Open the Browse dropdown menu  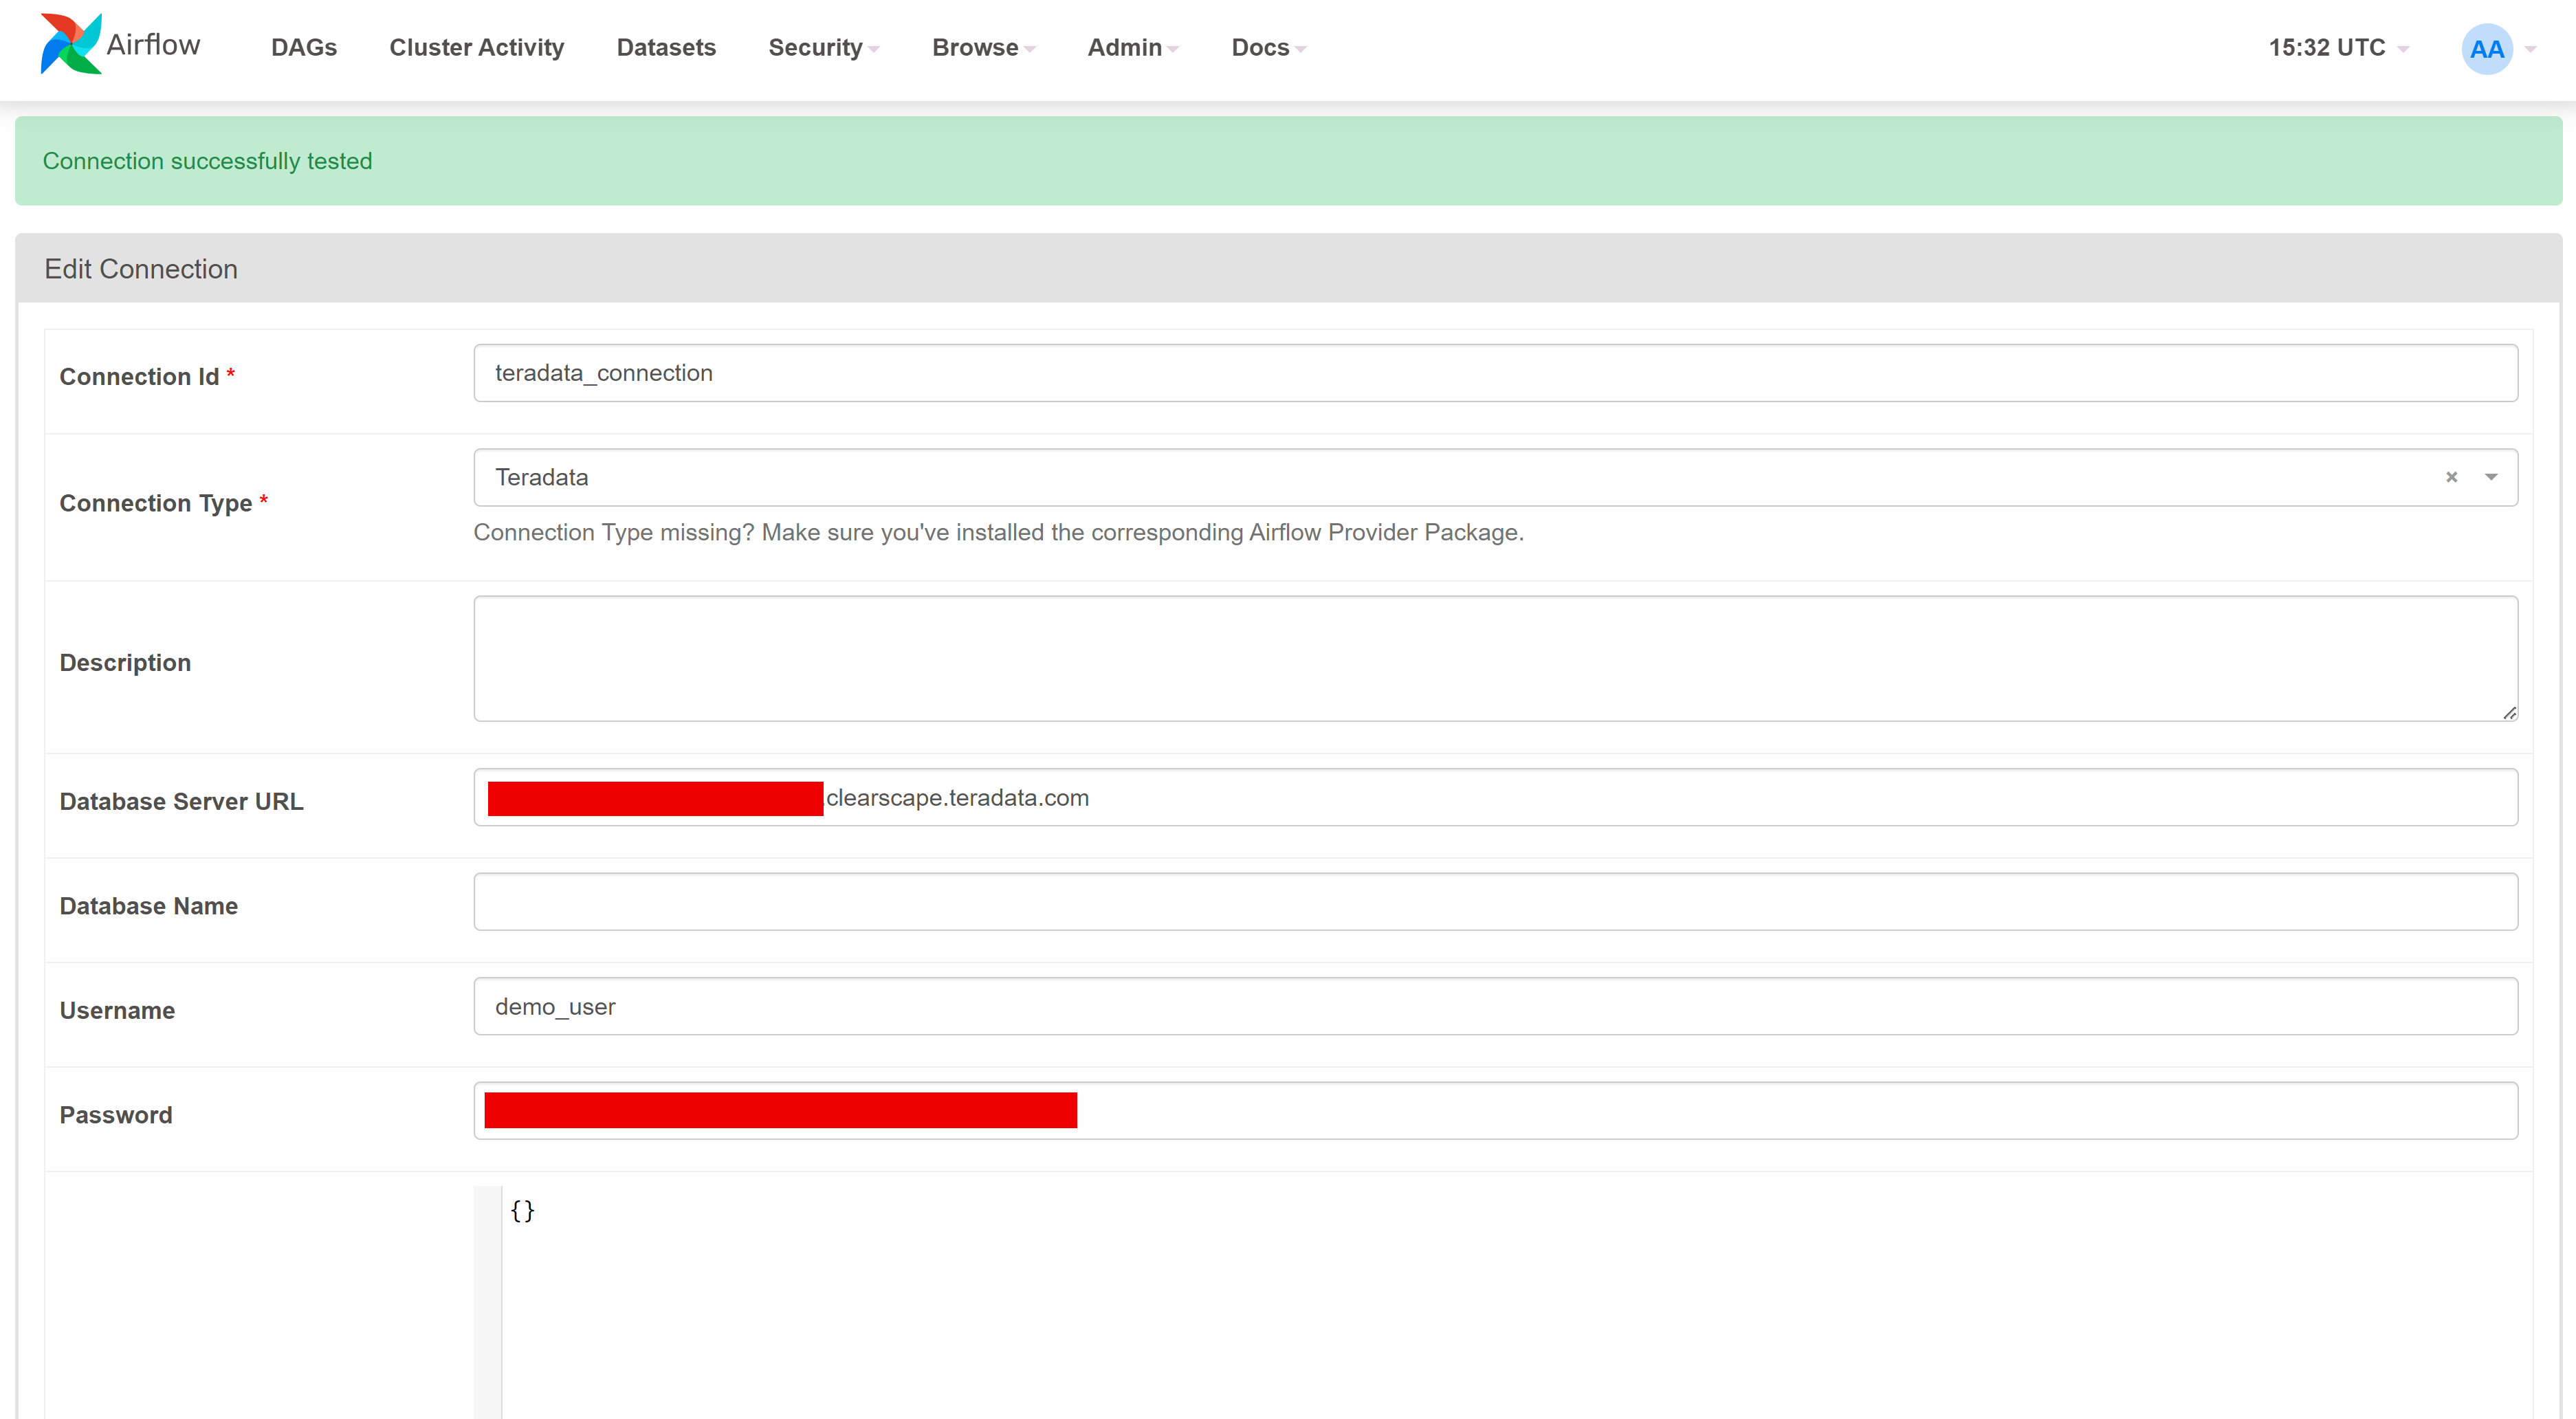click(x=983, y=47)
